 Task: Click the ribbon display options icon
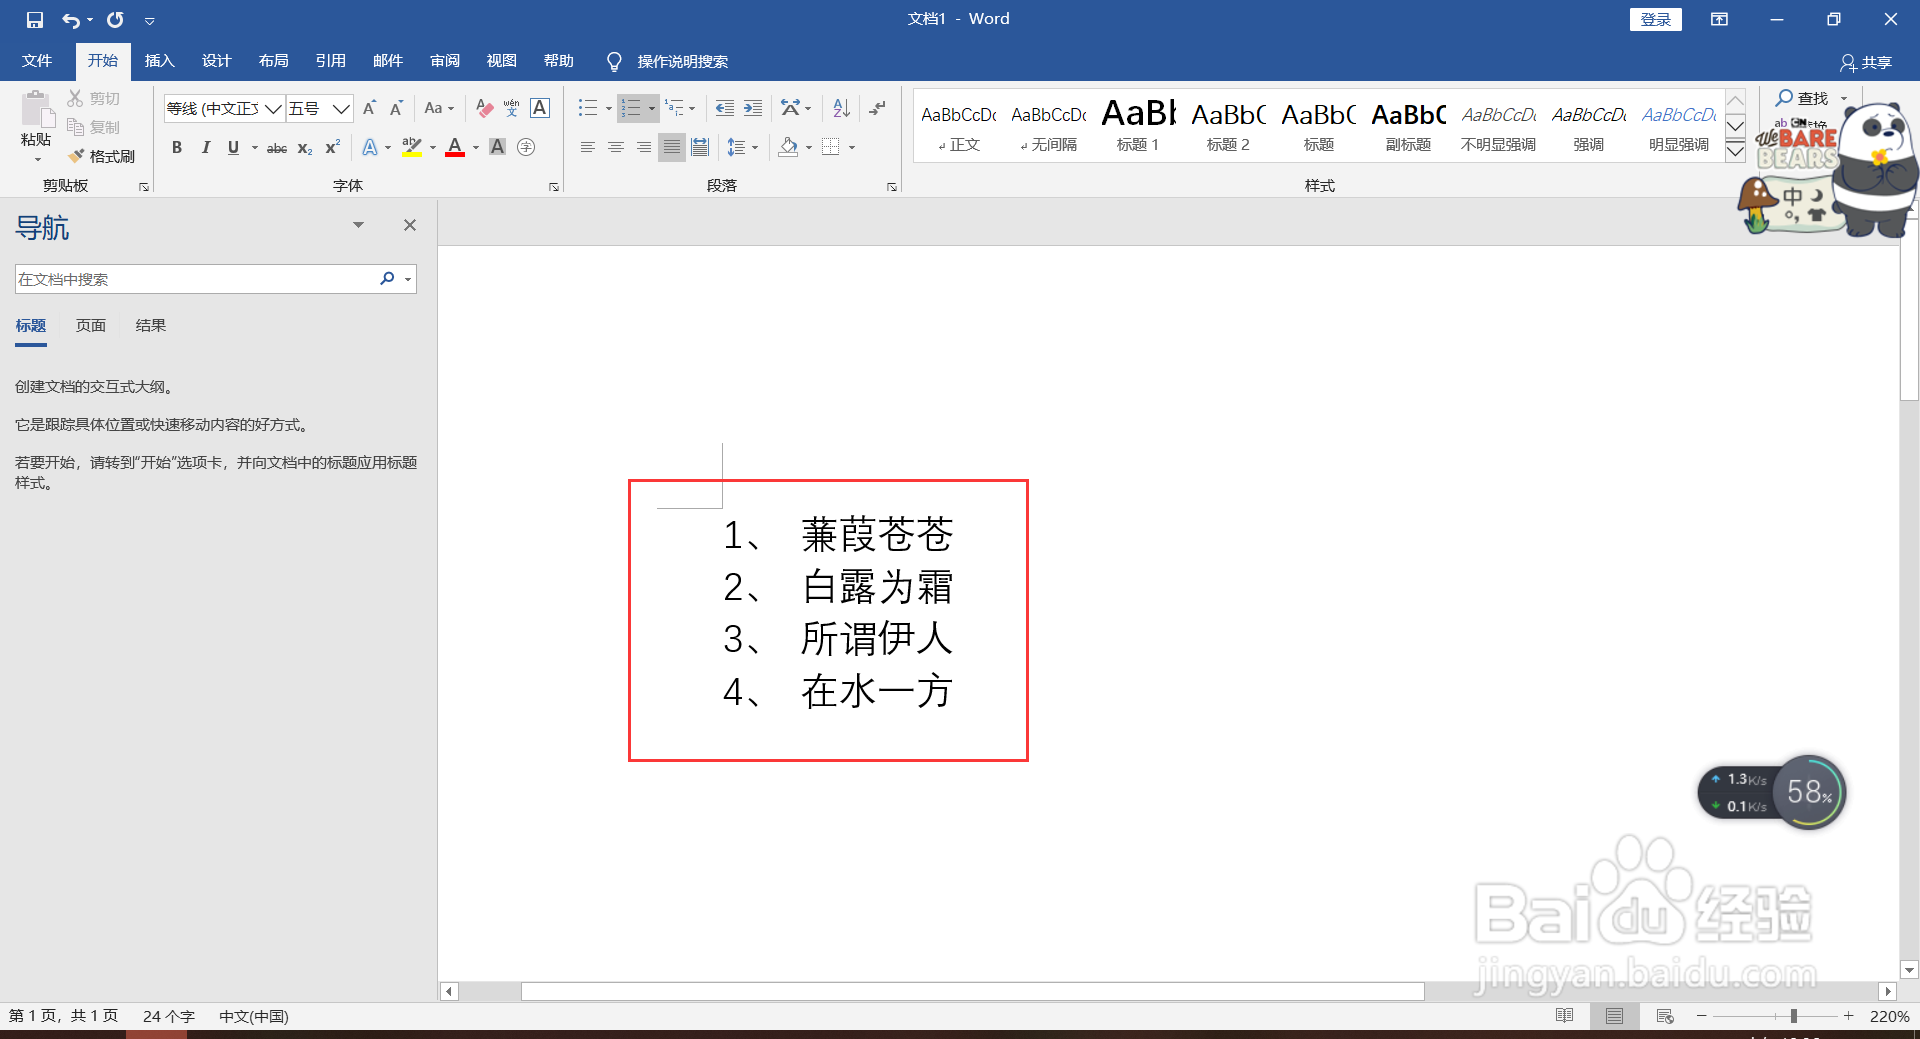[x=1719, y=19]
